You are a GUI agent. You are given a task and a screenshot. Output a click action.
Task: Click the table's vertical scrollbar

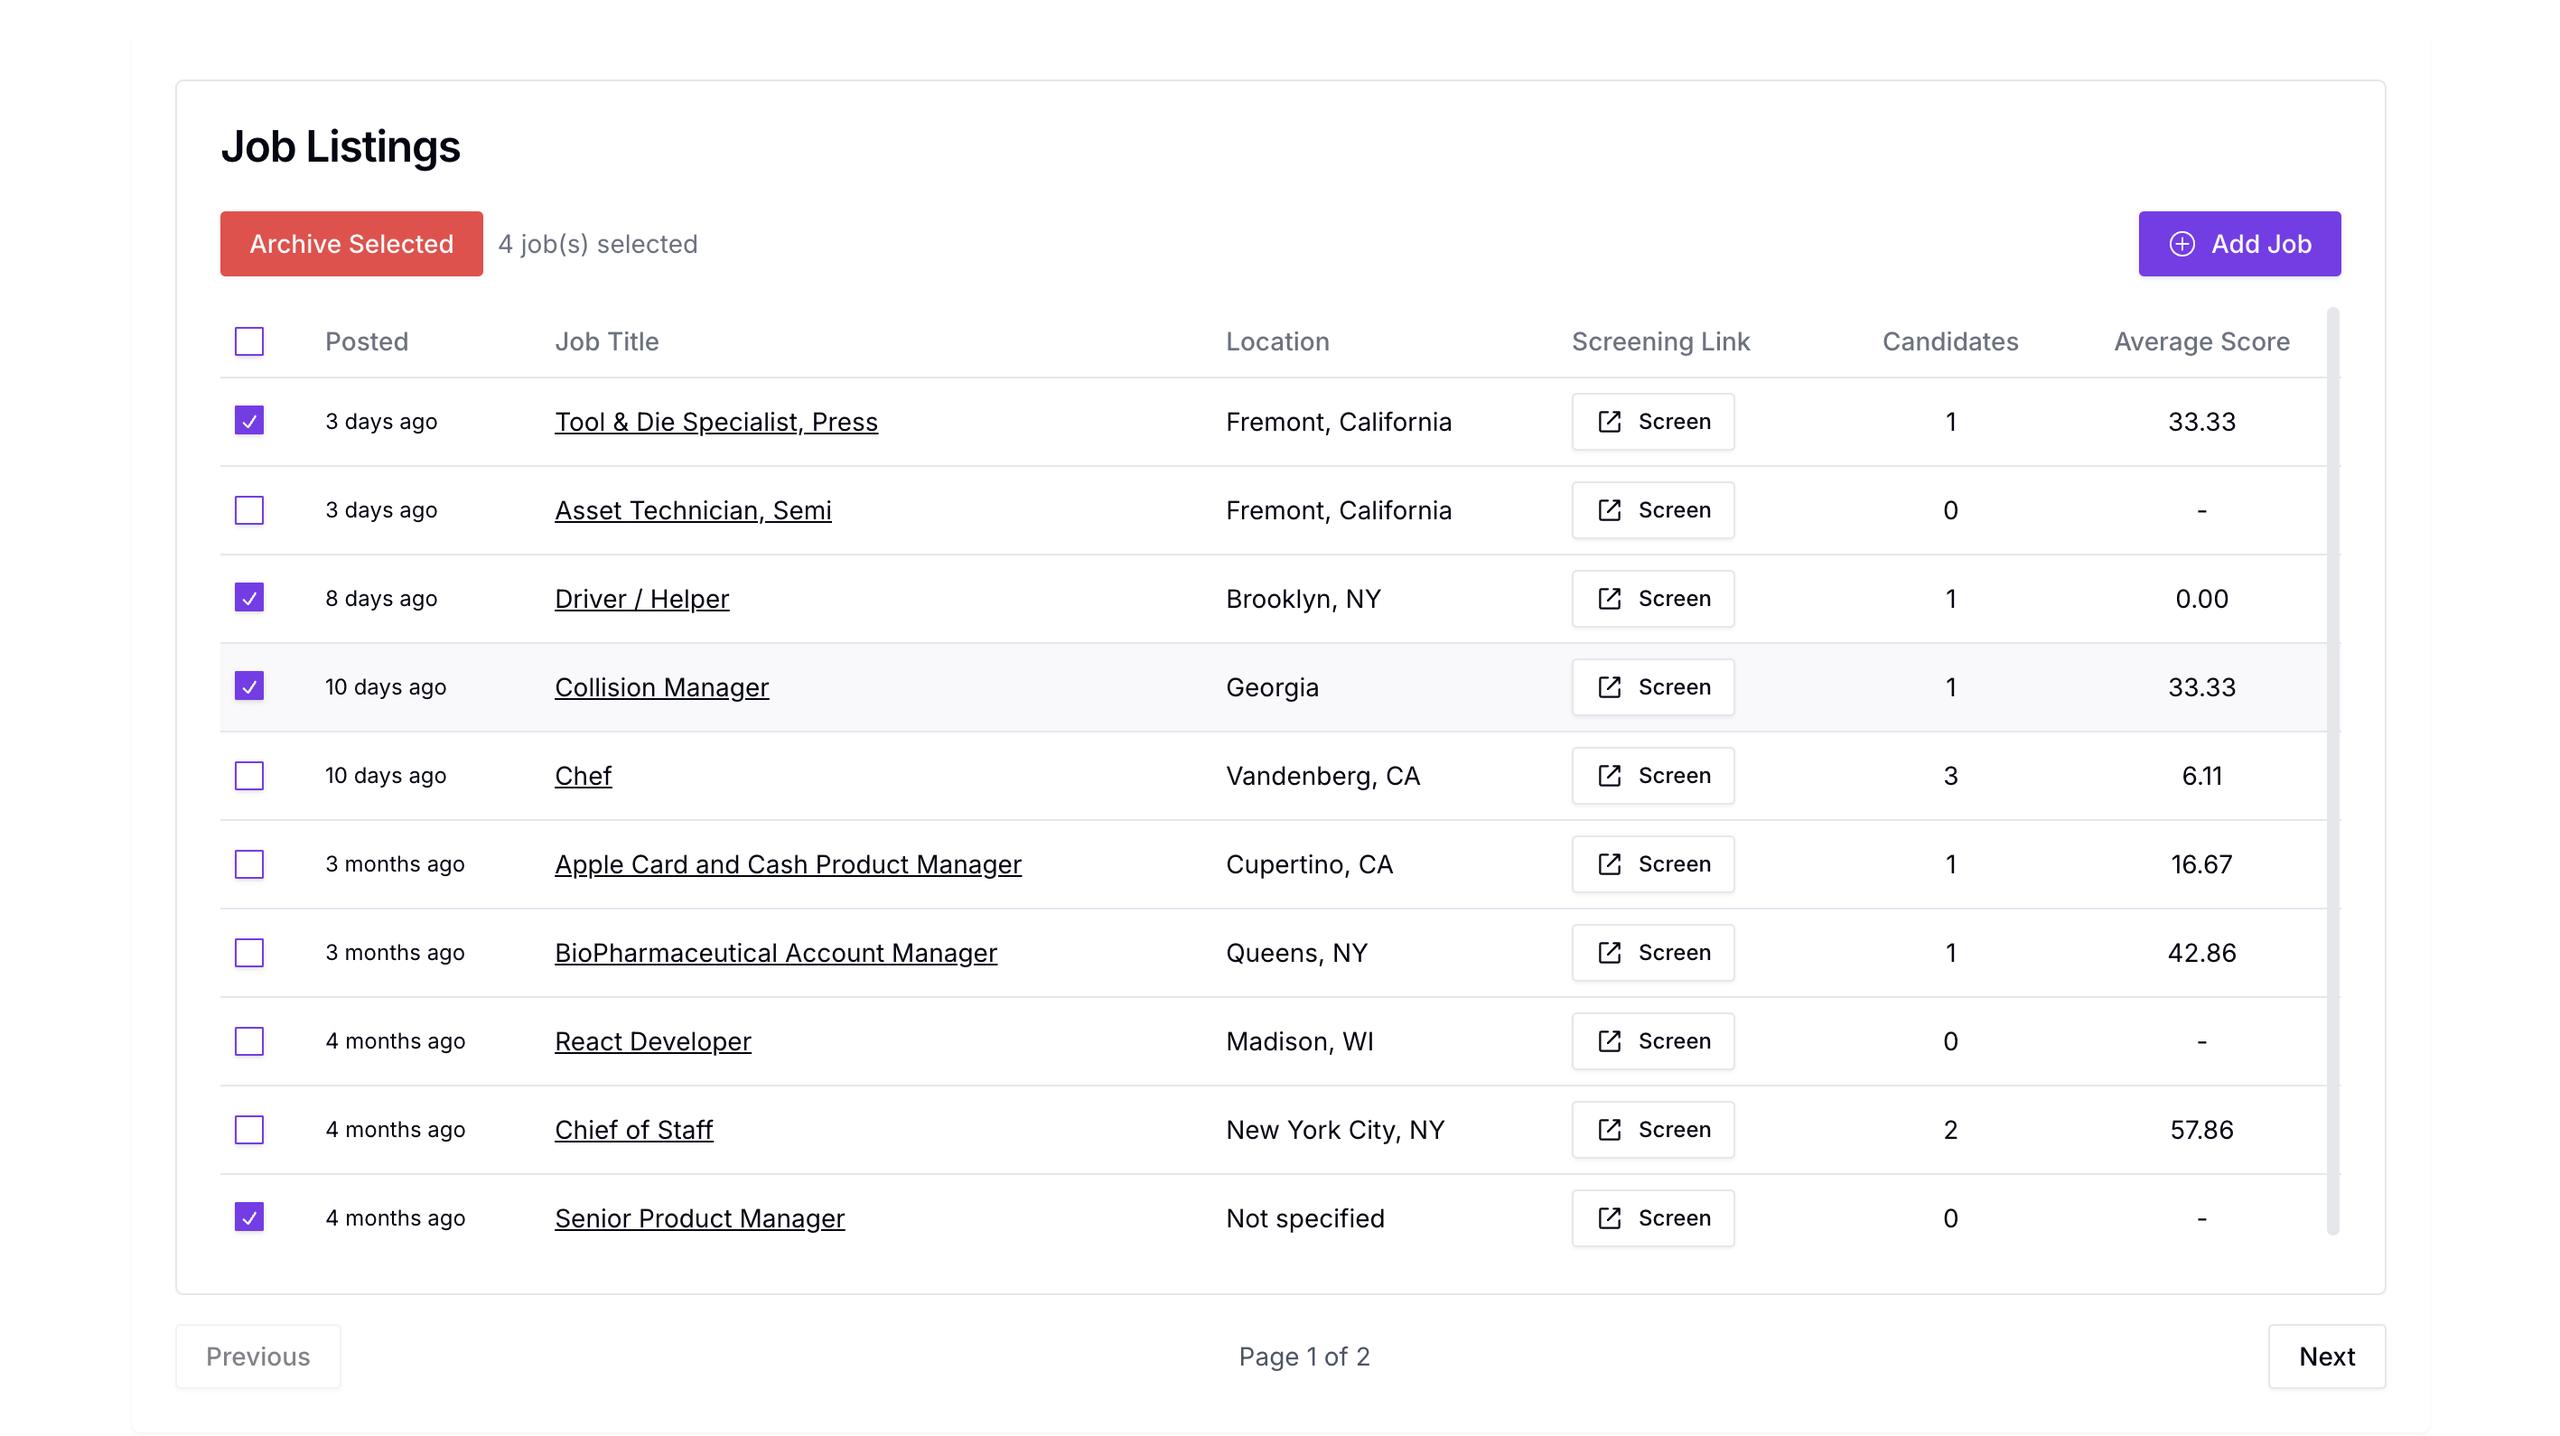click(x=2333, y=770)
